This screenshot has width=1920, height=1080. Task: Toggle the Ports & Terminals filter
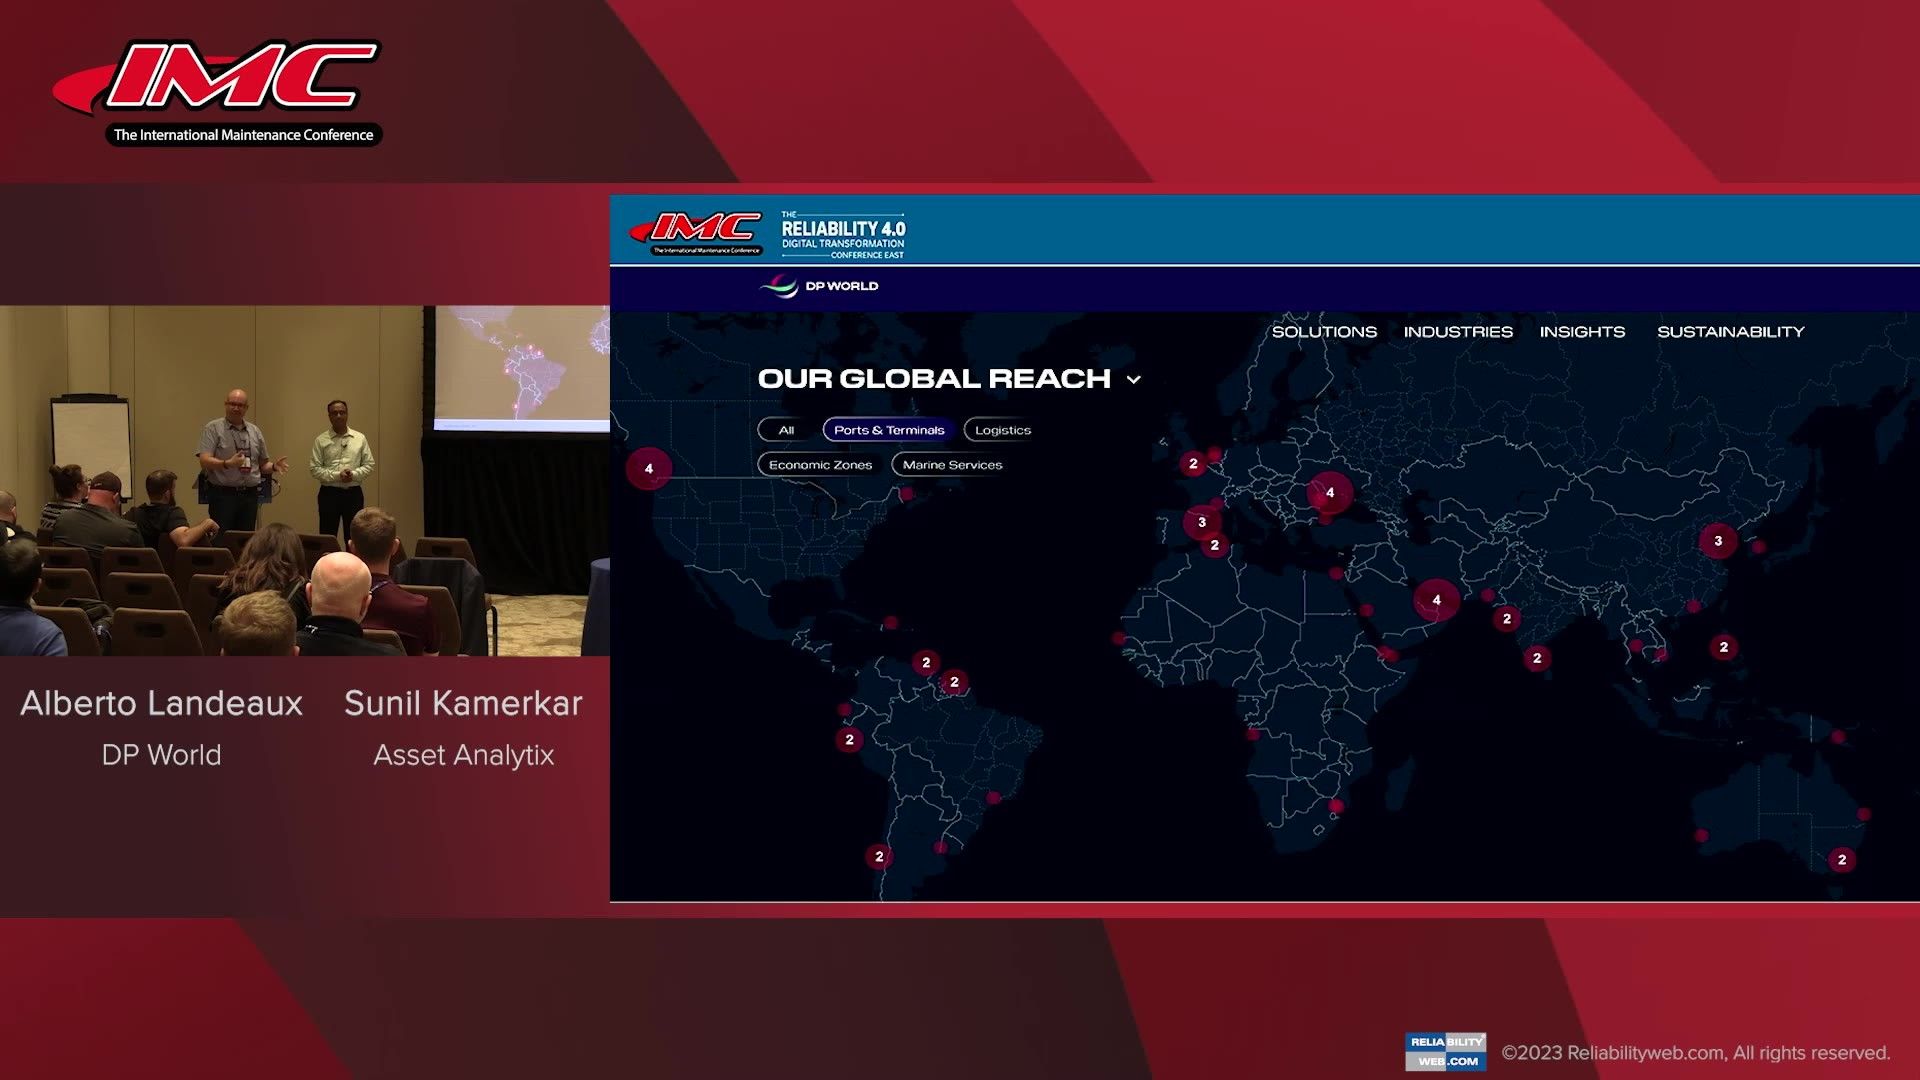[x=888, y=430]
